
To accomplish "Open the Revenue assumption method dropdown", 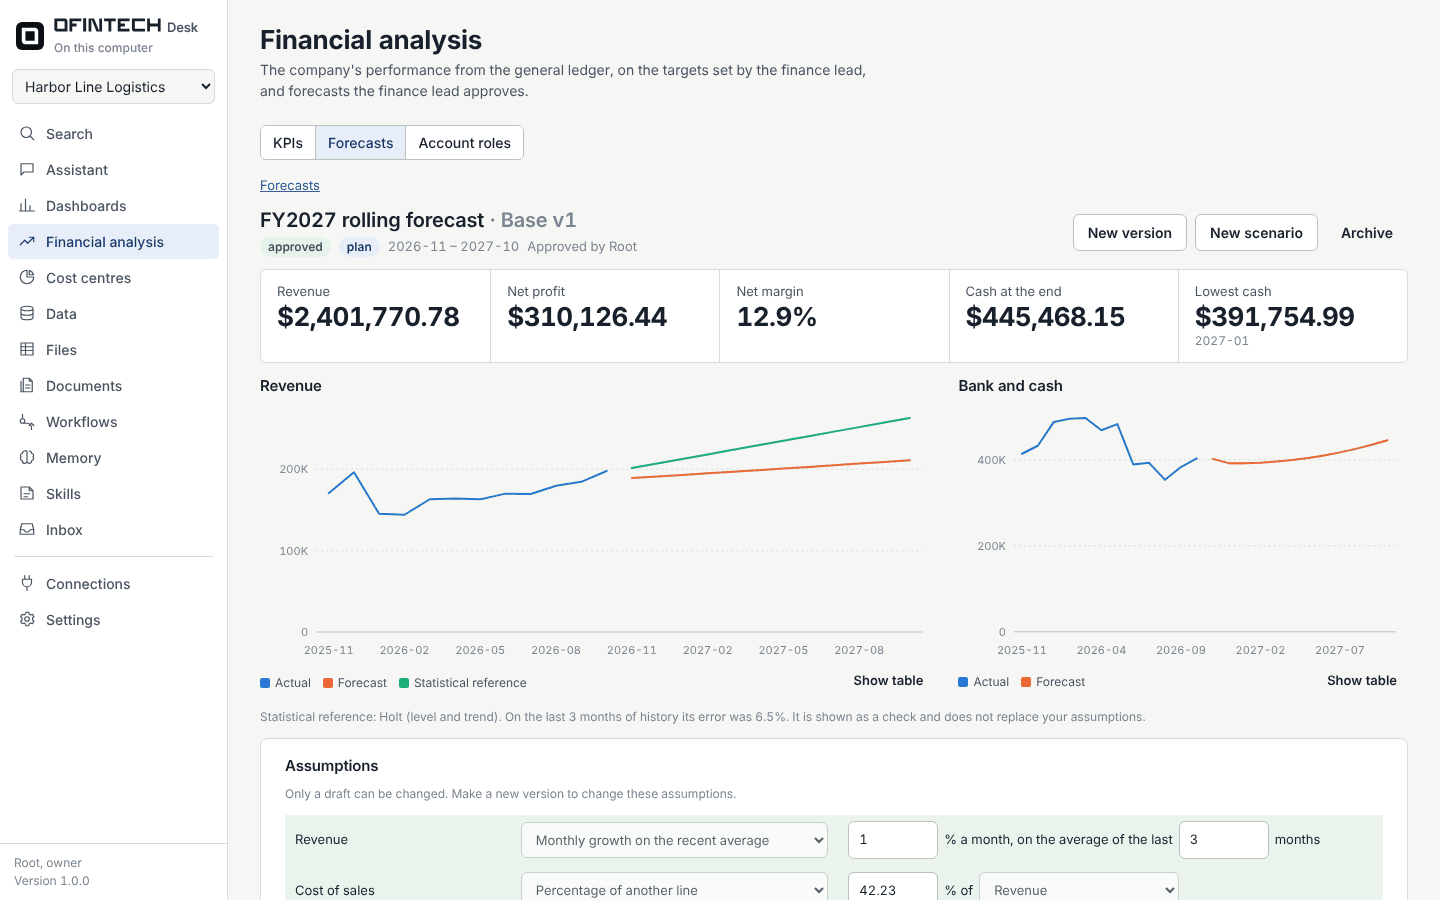I will tap(674, 840).
